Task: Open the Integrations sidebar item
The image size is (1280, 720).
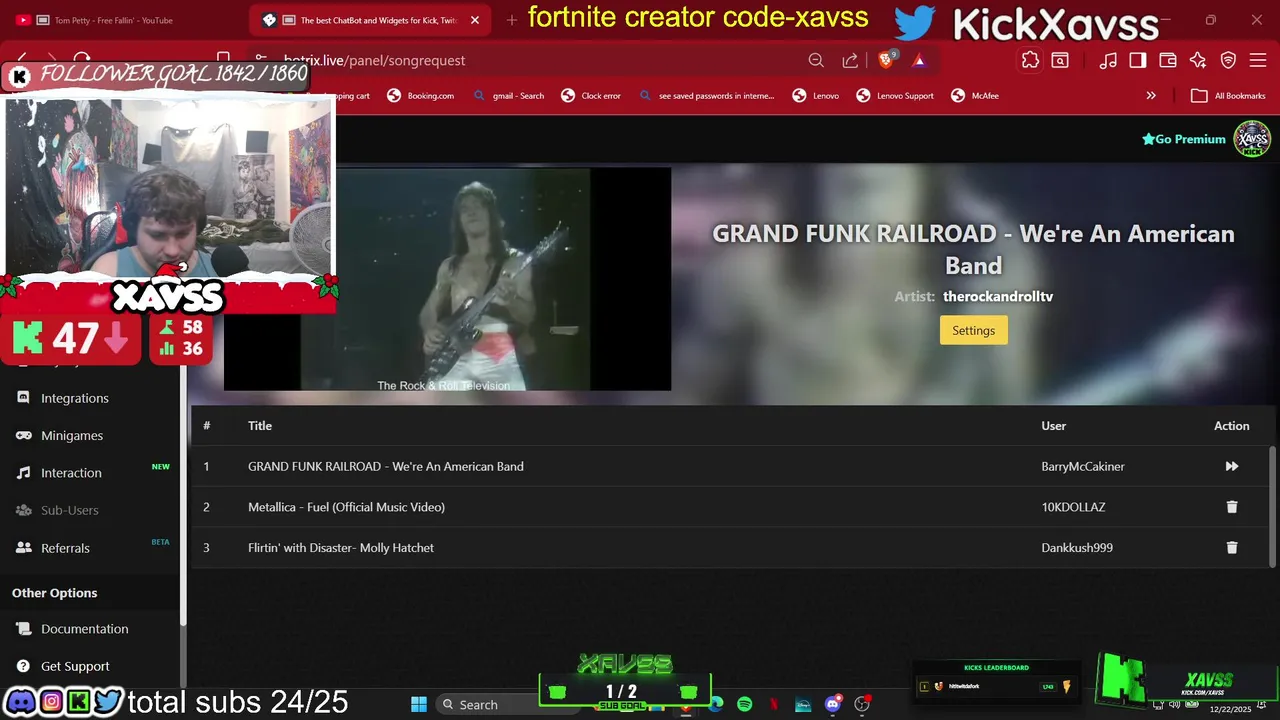Action: (75, 398)
